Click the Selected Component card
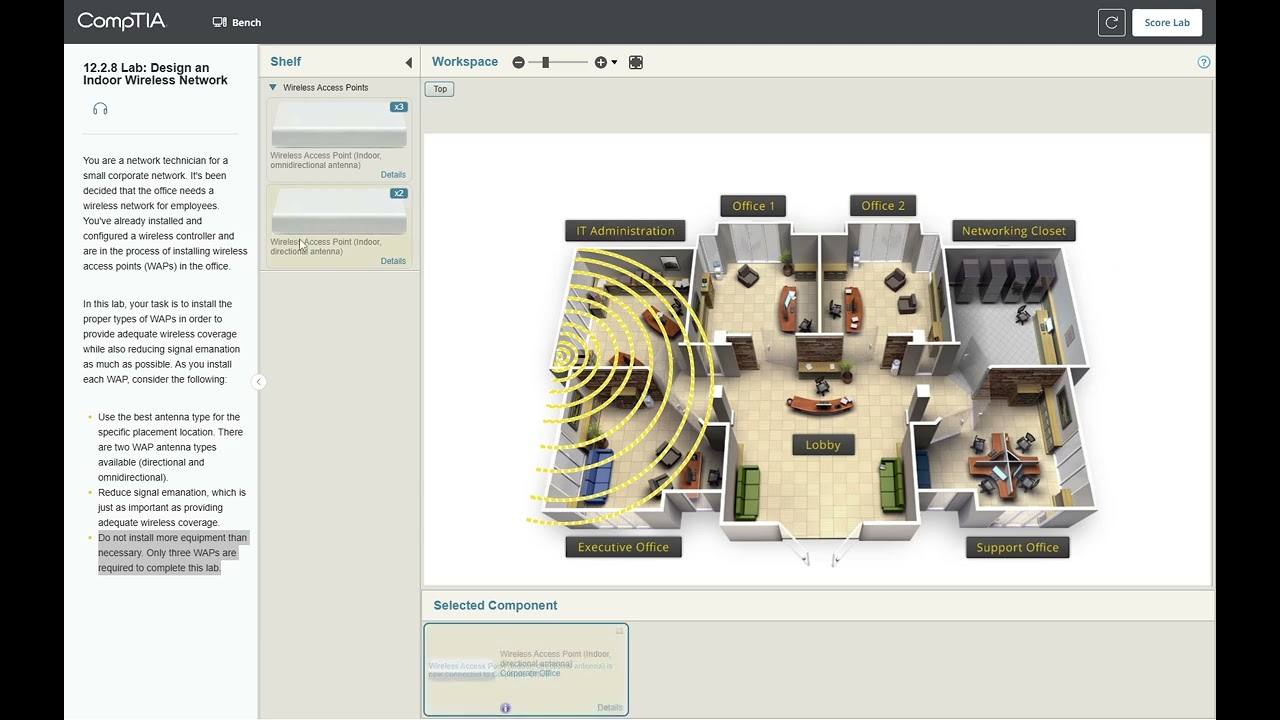The image size is (1280, 720). [526, 670]
